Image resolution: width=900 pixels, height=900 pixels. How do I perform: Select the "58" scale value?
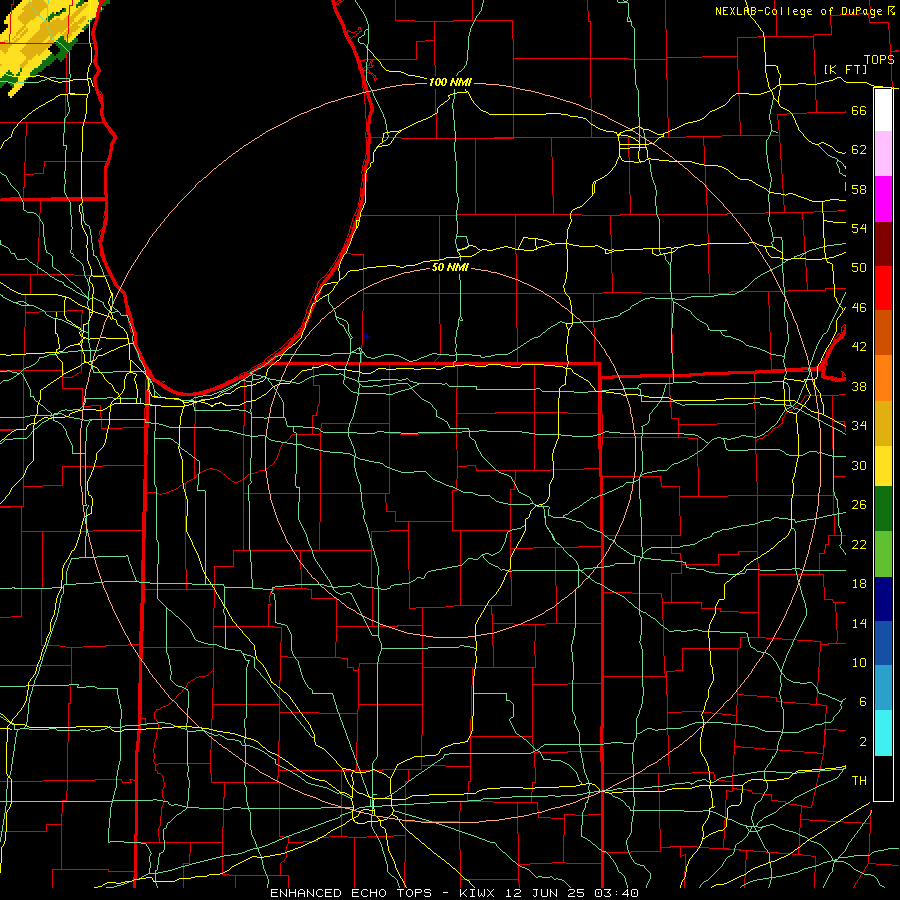pyautogui.click(x=859, y=189)
